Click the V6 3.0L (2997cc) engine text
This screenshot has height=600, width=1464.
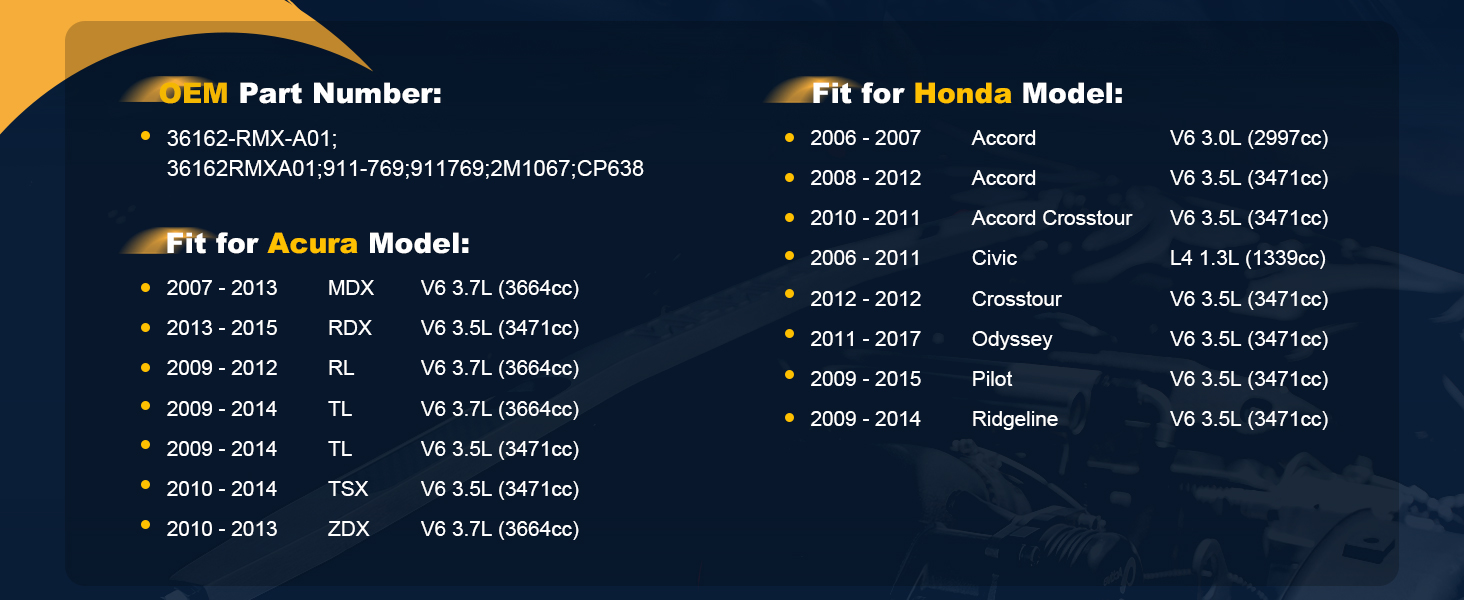pos(1248,138)
